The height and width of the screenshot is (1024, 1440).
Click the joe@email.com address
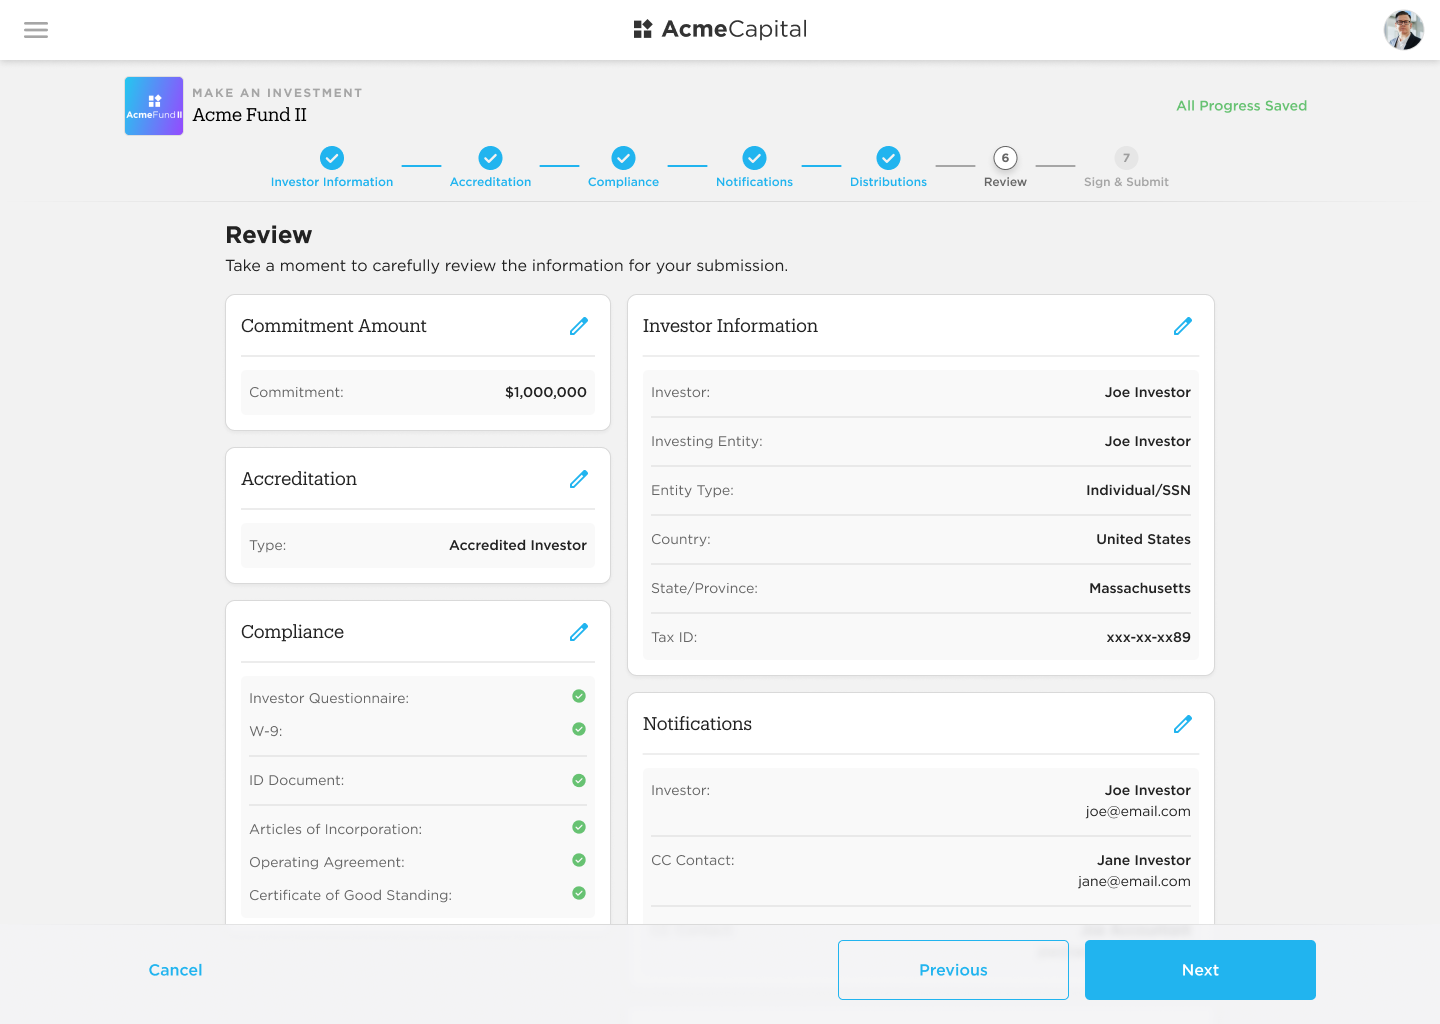point(1138,811)
